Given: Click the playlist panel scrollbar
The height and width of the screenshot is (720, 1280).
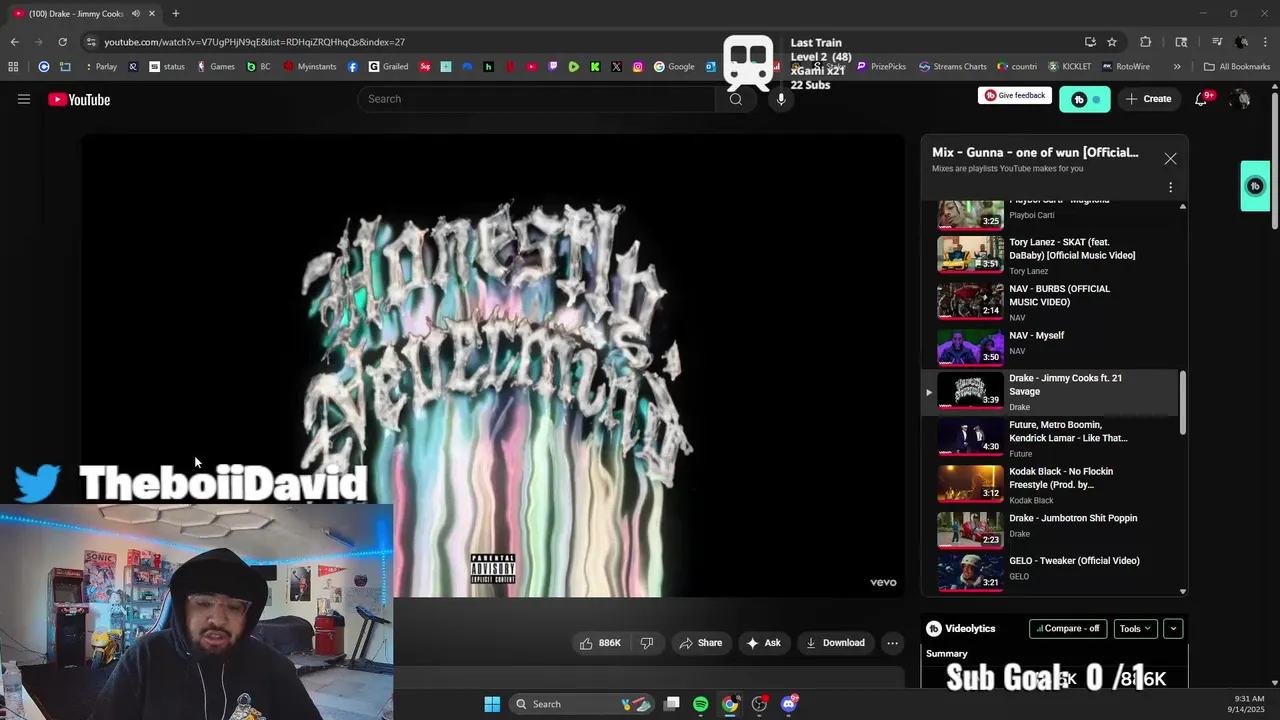Looking at the screenshot, I should pos(1183,402).
